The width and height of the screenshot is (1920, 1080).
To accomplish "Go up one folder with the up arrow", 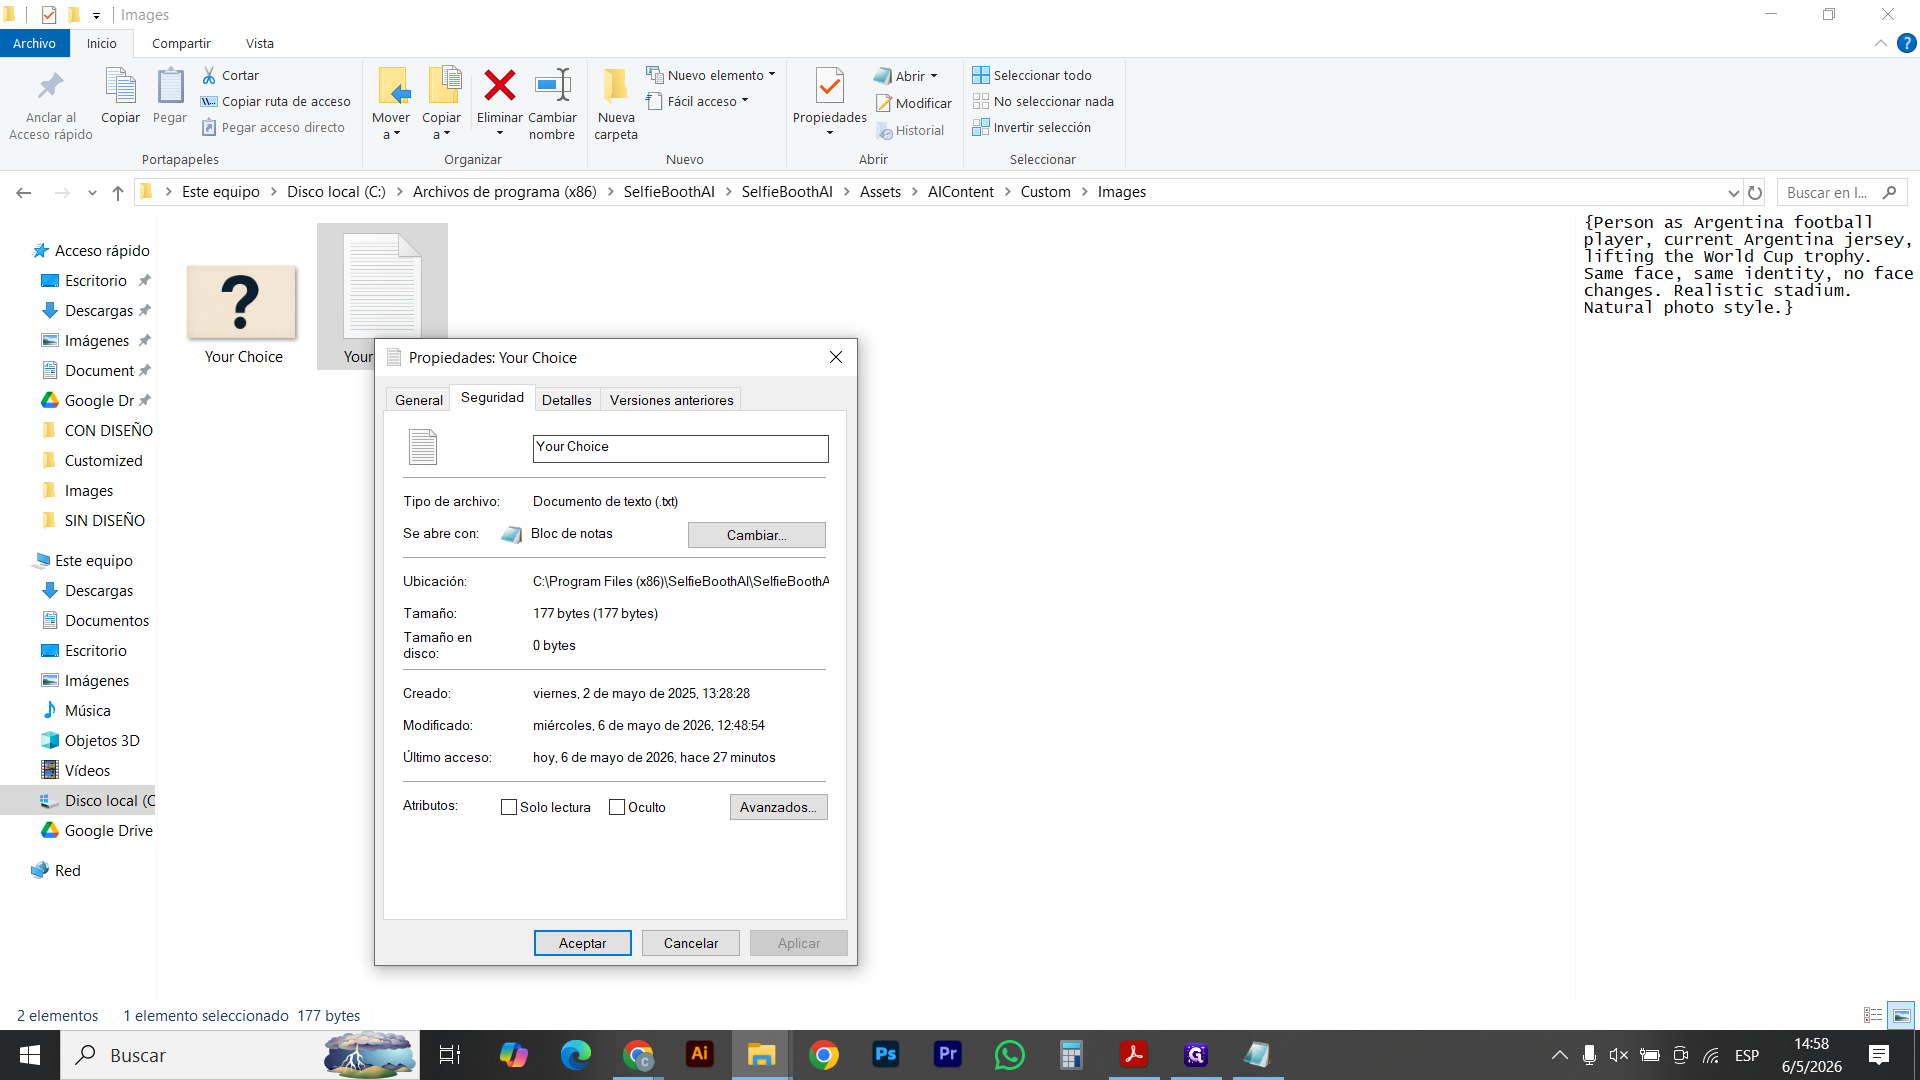I will pyautogui.click(x=118, y=192).
